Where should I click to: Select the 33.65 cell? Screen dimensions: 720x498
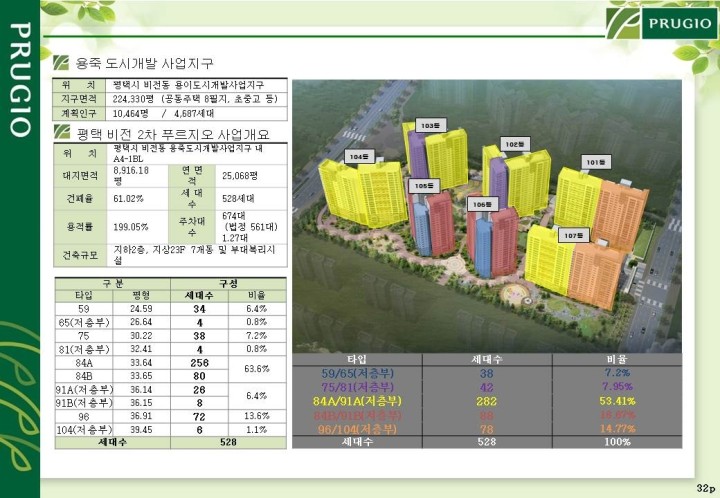141,376
